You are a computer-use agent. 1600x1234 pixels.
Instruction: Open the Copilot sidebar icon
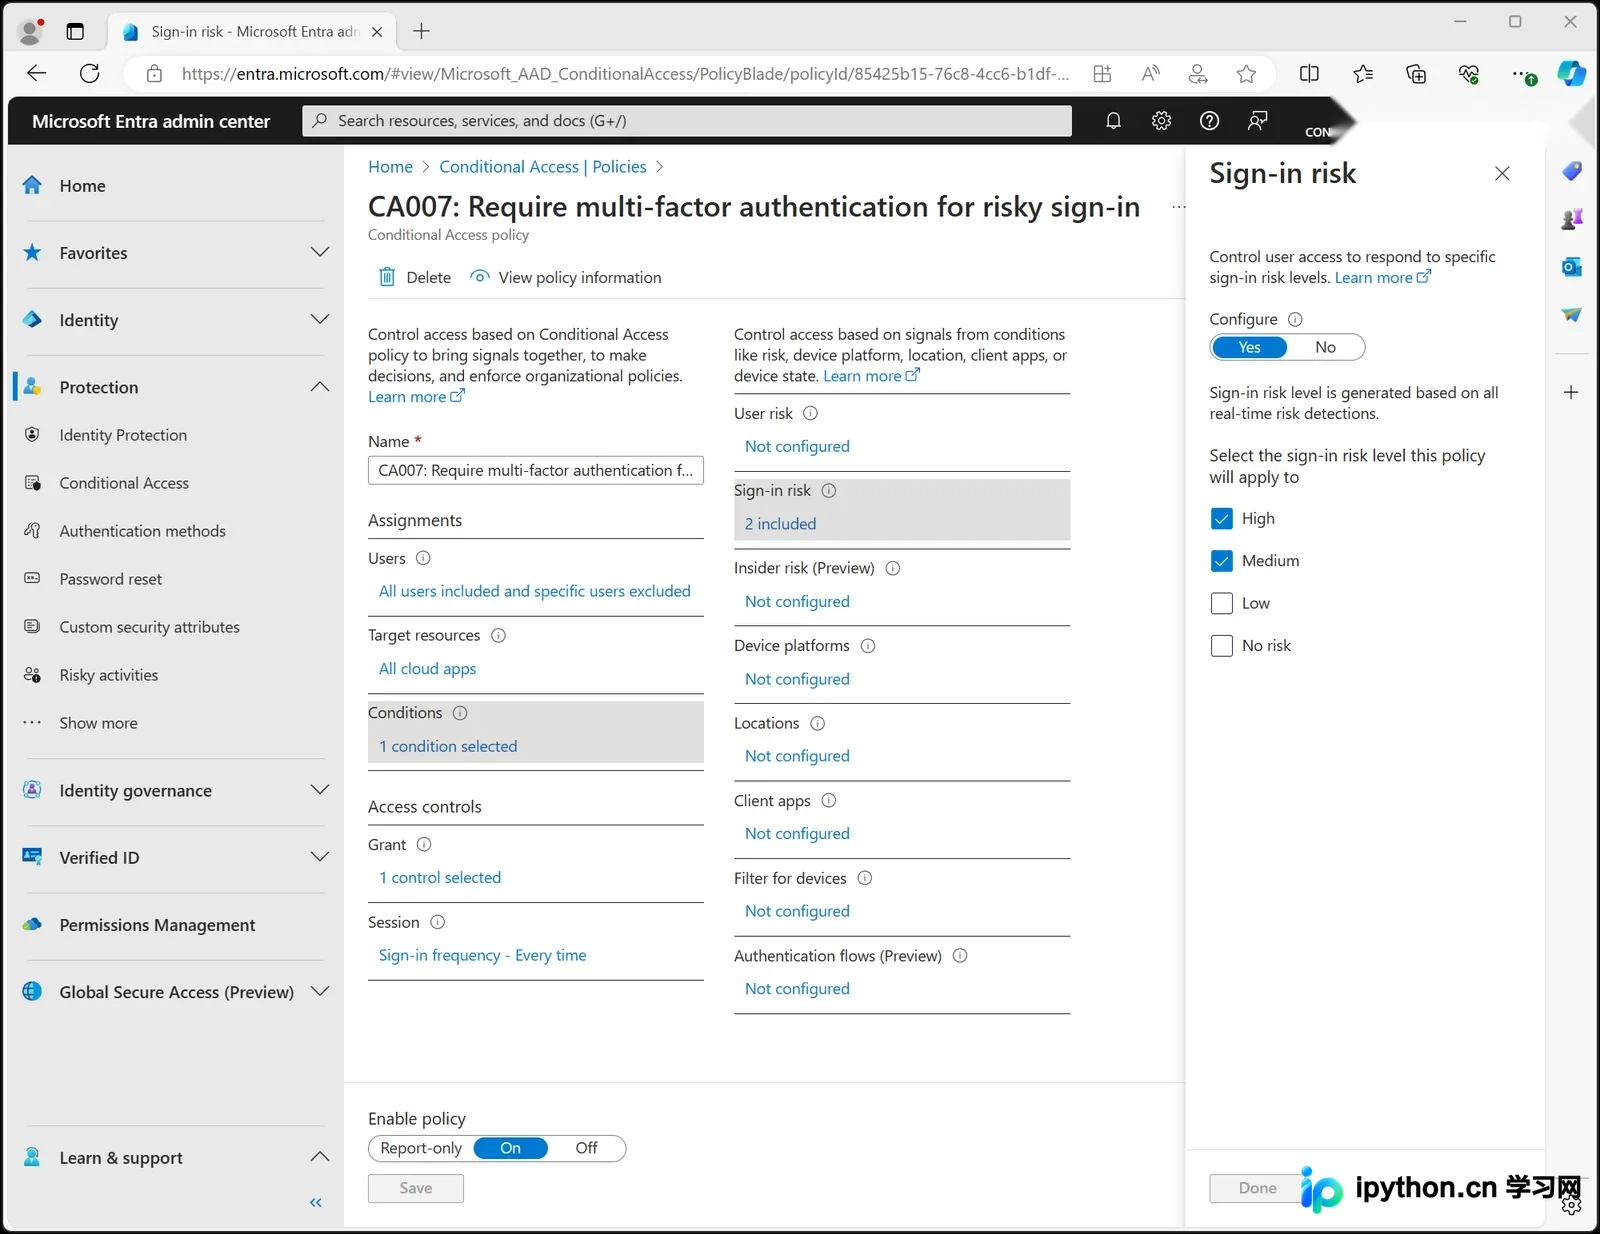tap(1571, 73)
